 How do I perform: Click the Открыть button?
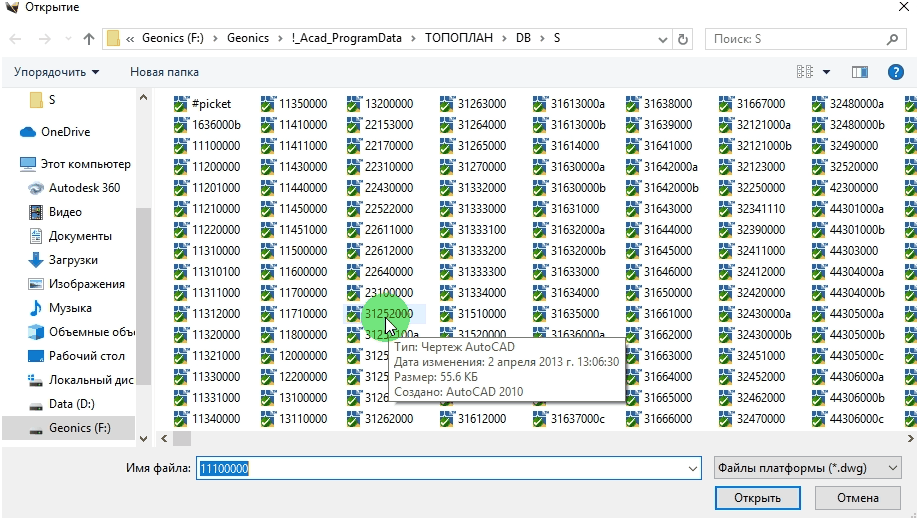[x=756, y=498]
